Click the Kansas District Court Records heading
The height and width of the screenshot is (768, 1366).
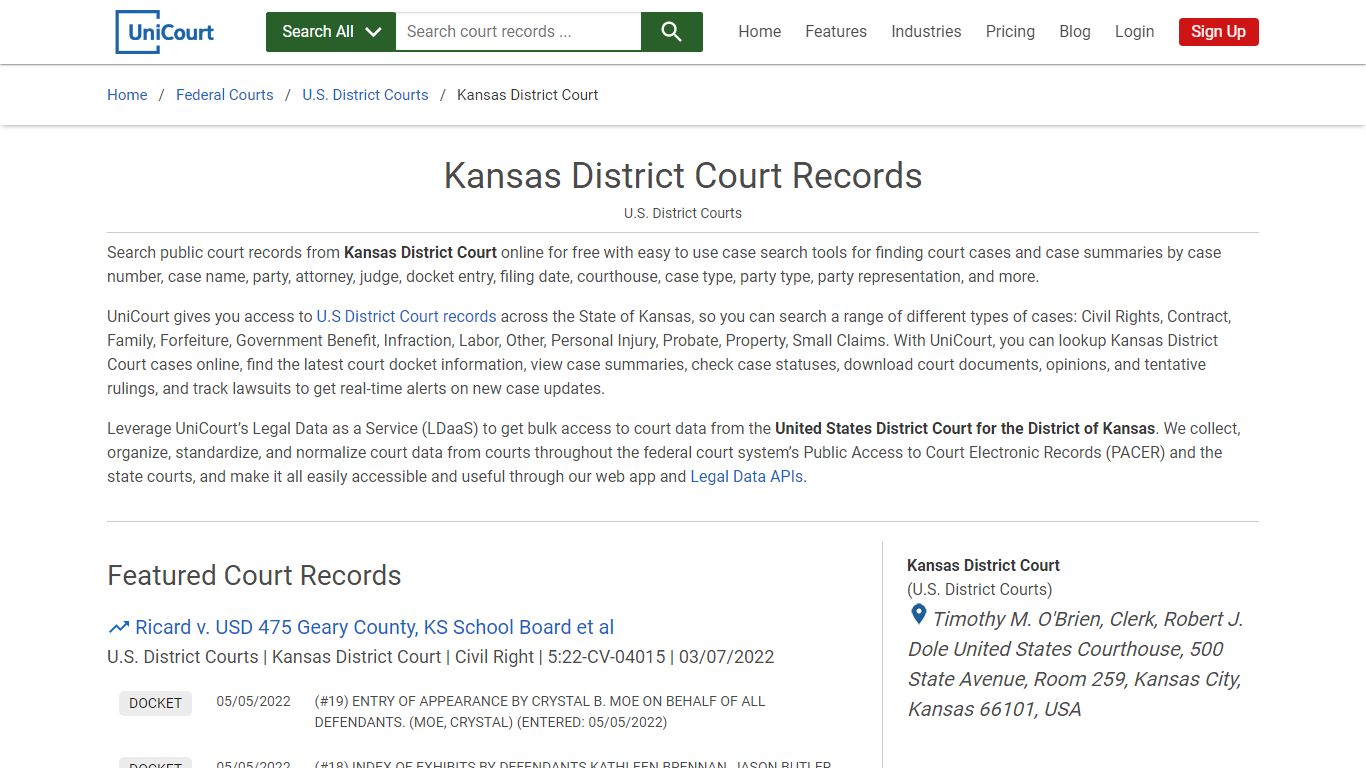683,176
